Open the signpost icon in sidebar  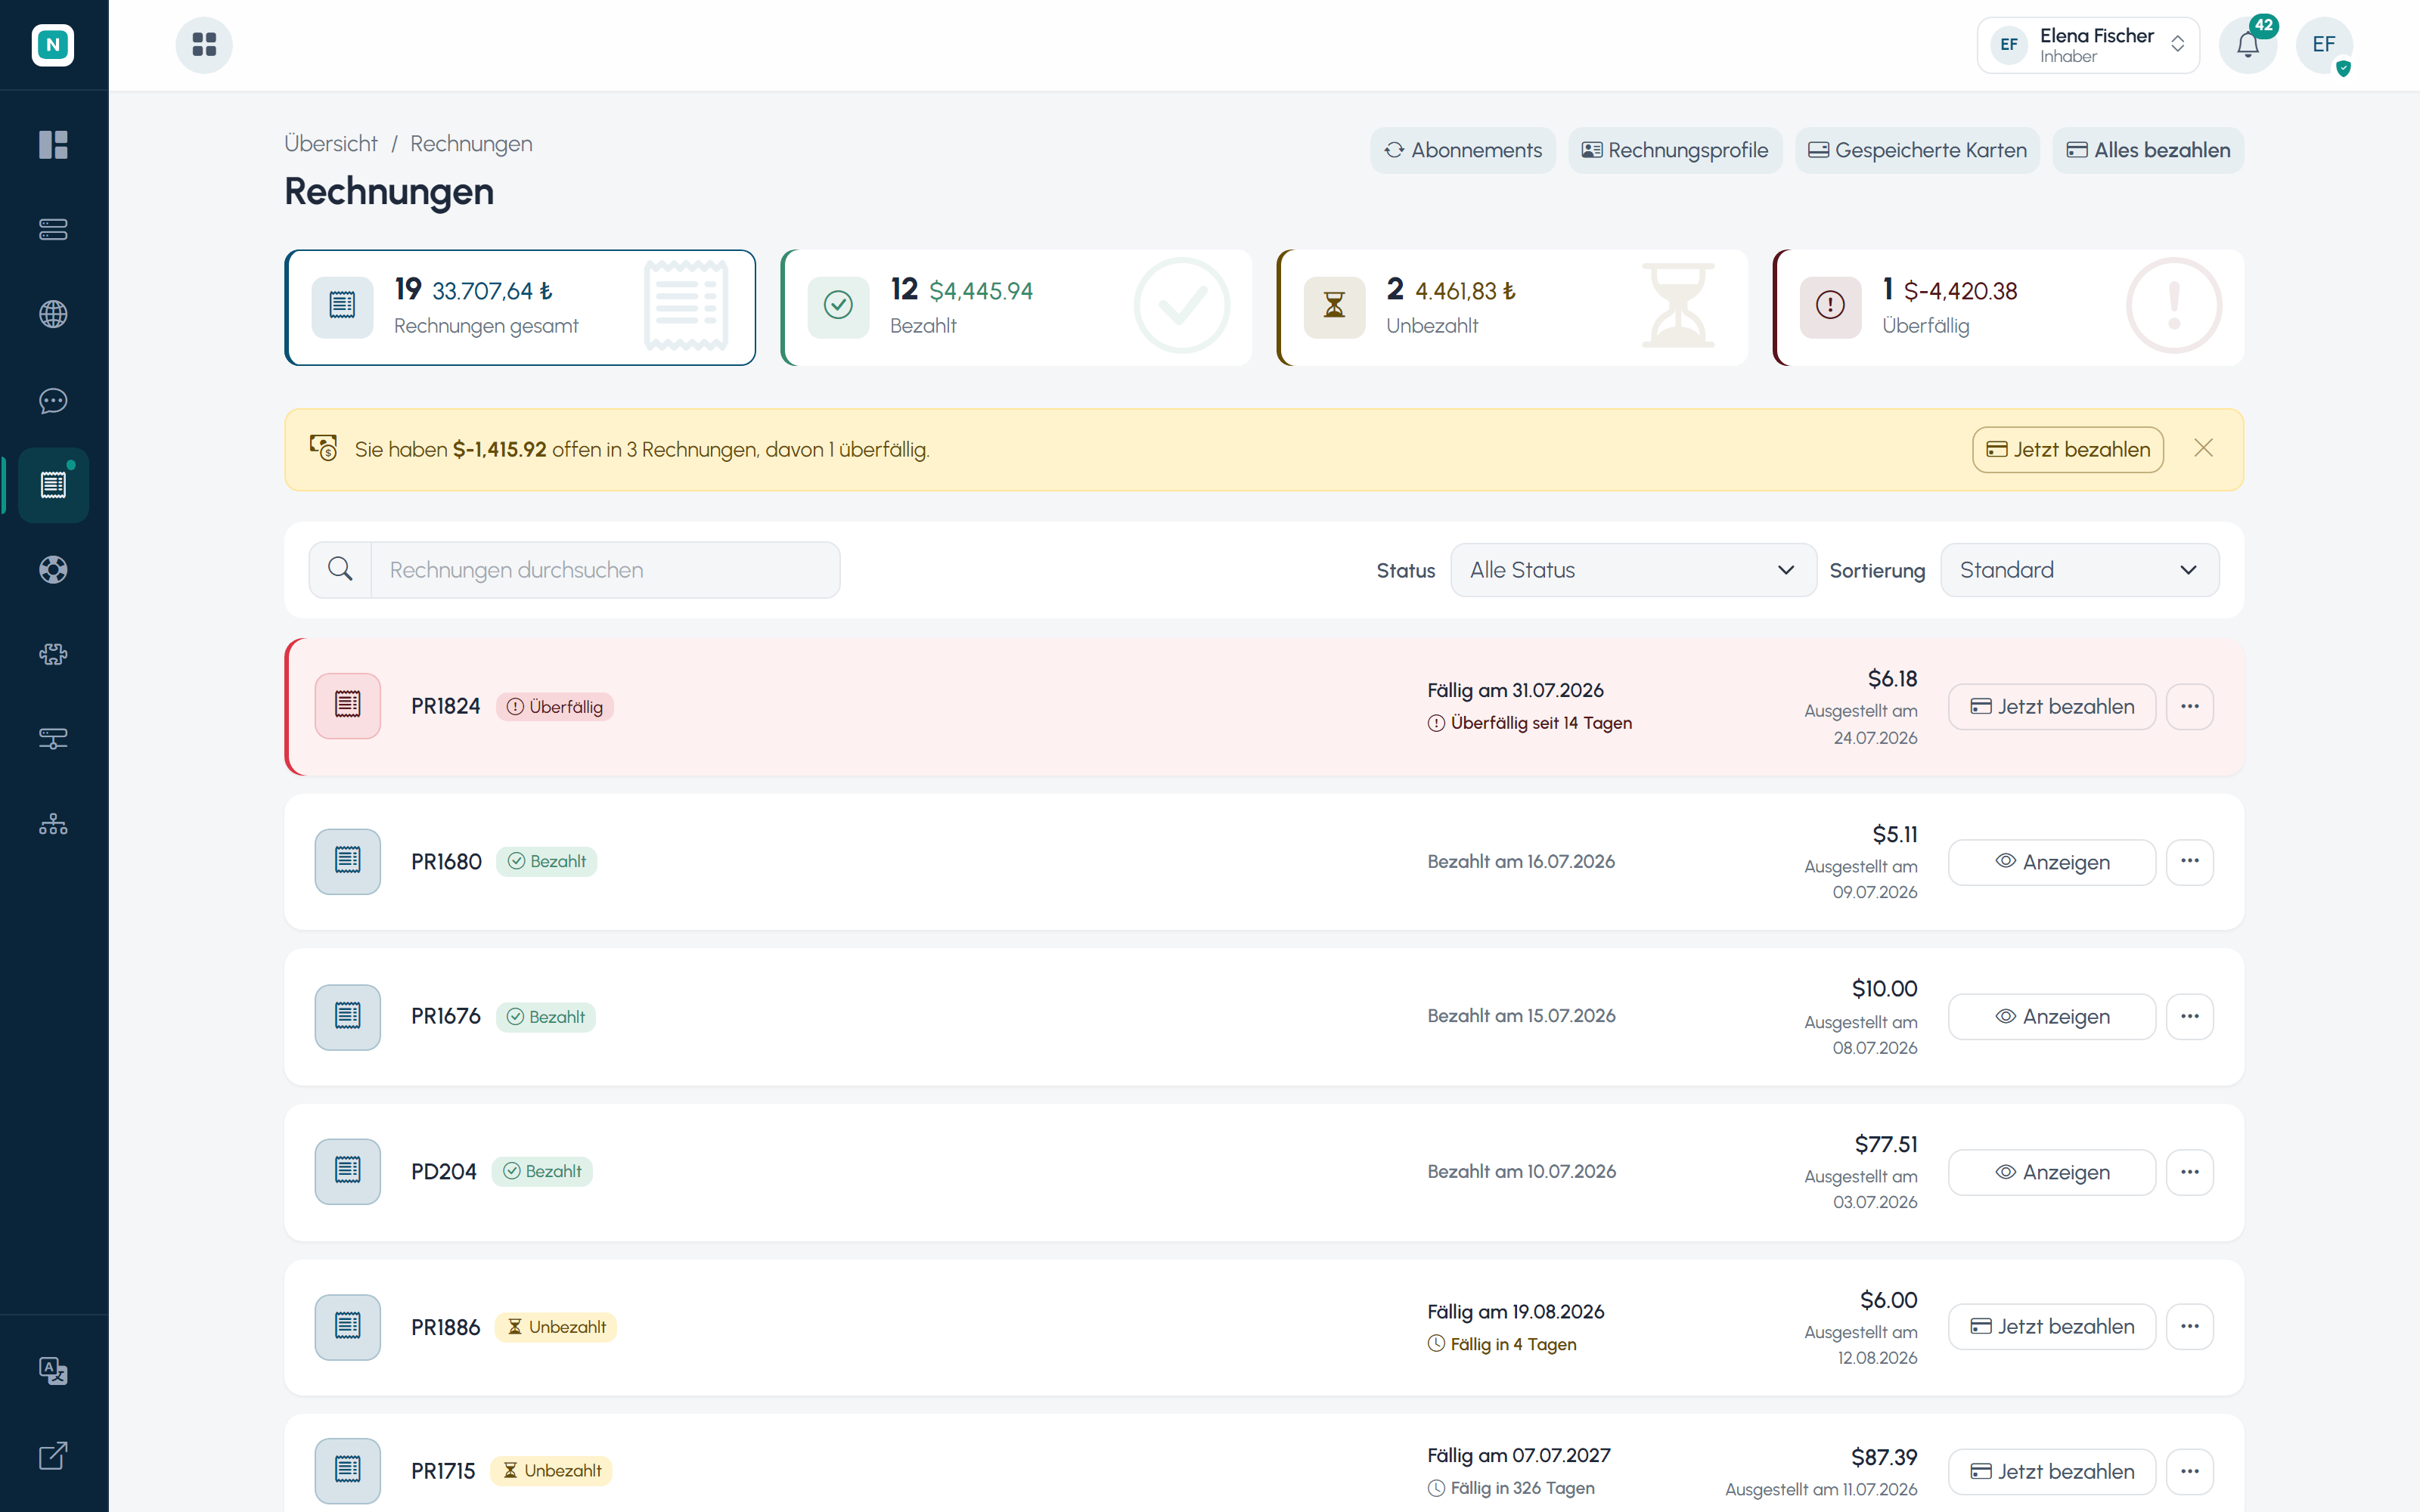(53, 739)
